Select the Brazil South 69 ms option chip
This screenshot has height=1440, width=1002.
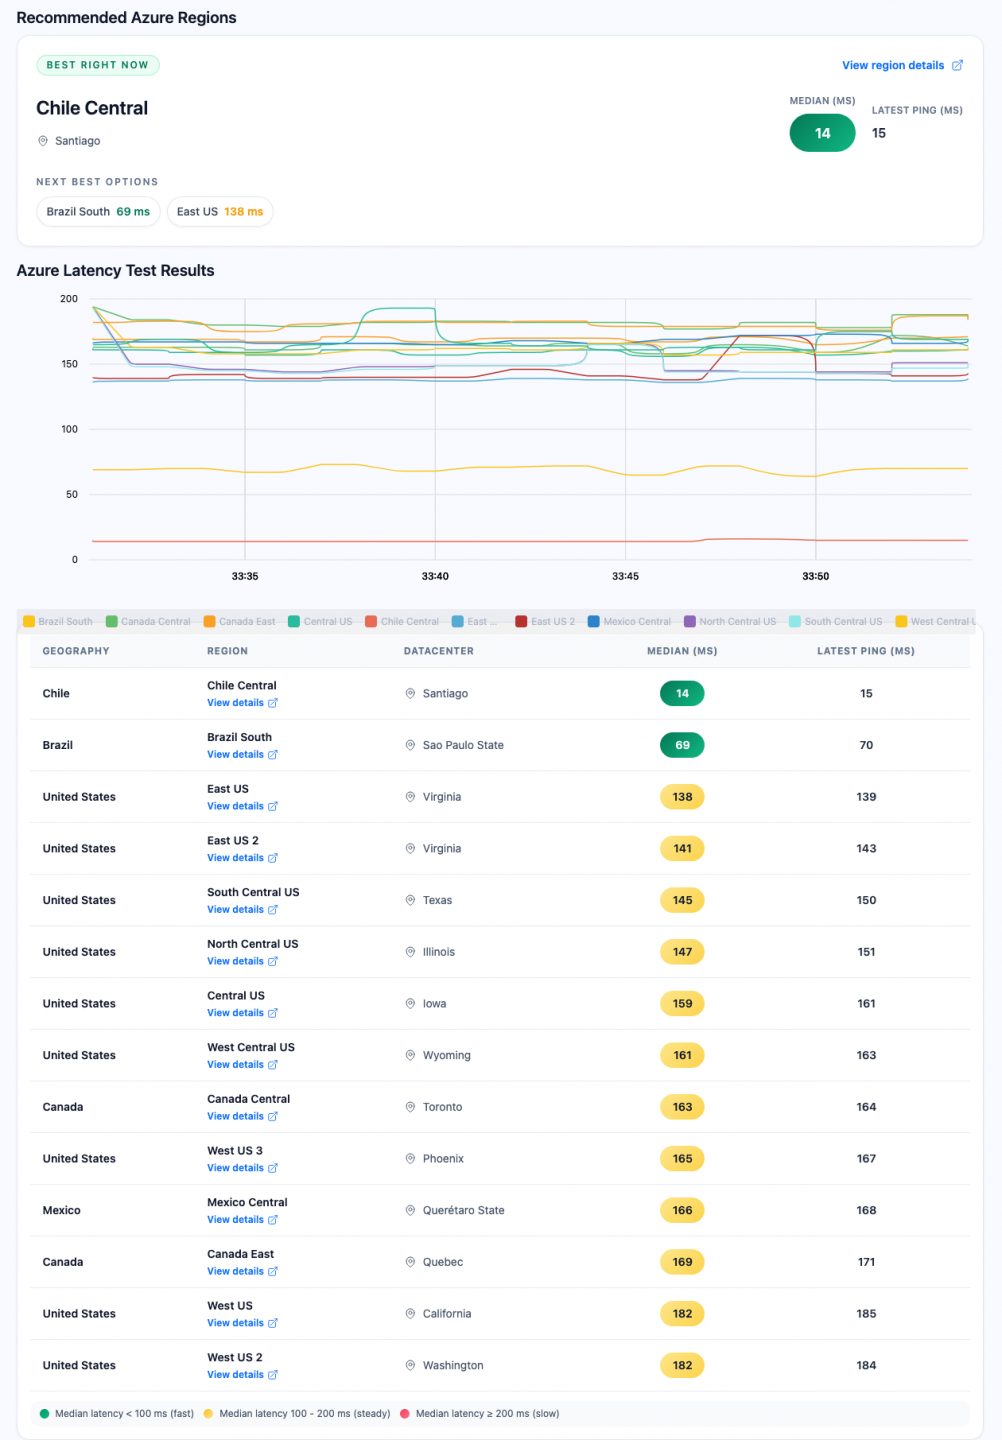click(98, 212)
